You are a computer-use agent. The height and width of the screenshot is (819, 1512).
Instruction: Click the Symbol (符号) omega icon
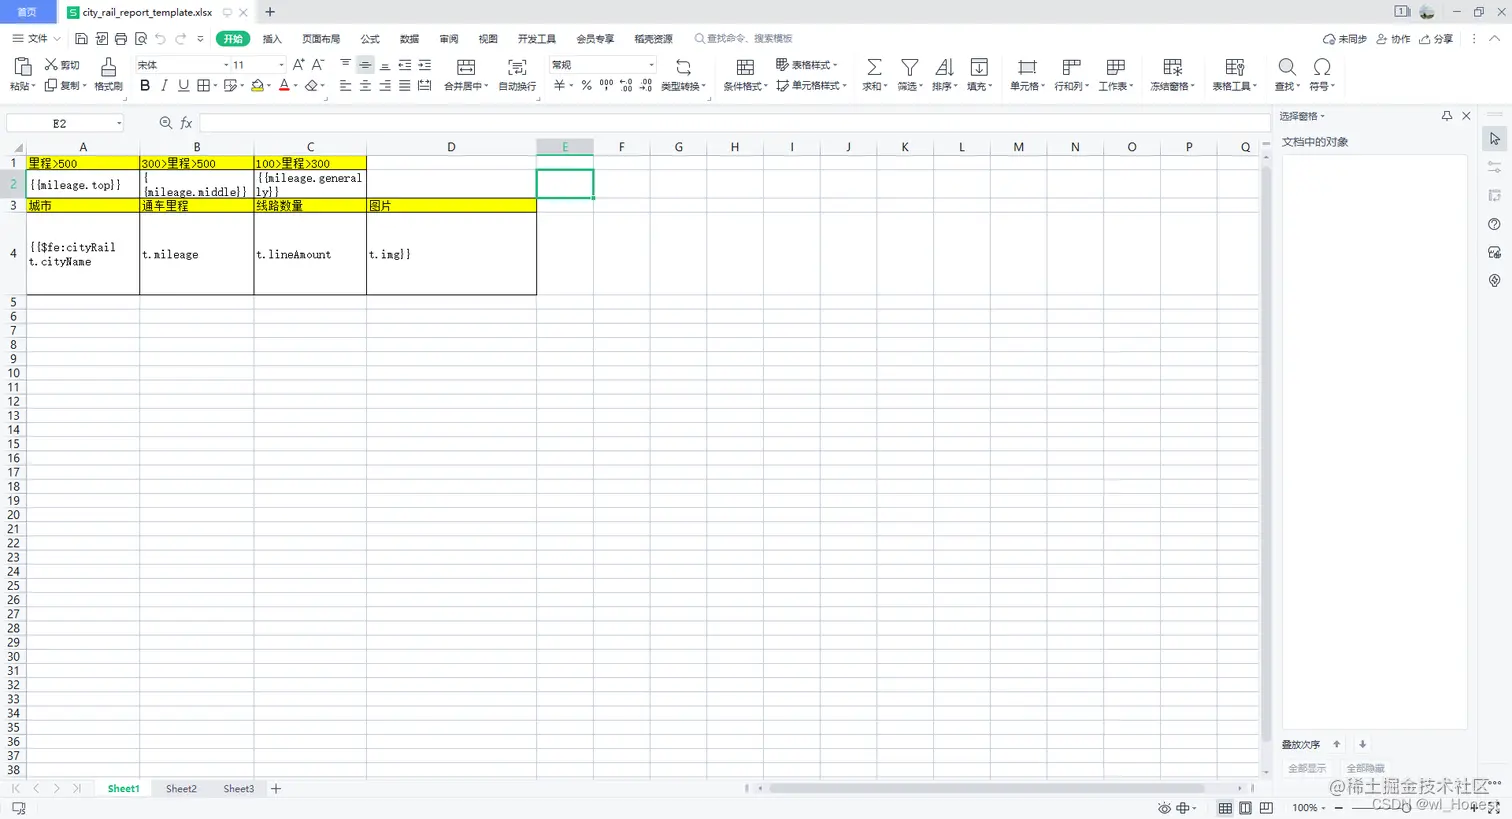coord(1322,67)
